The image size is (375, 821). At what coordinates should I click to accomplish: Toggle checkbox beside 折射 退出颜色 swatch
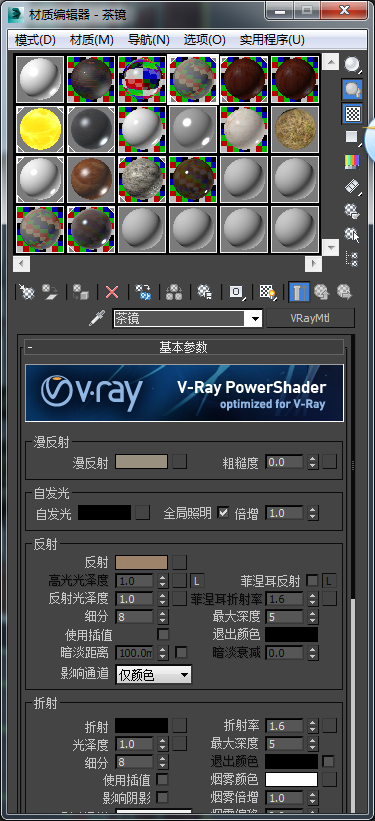pos(328,761)
